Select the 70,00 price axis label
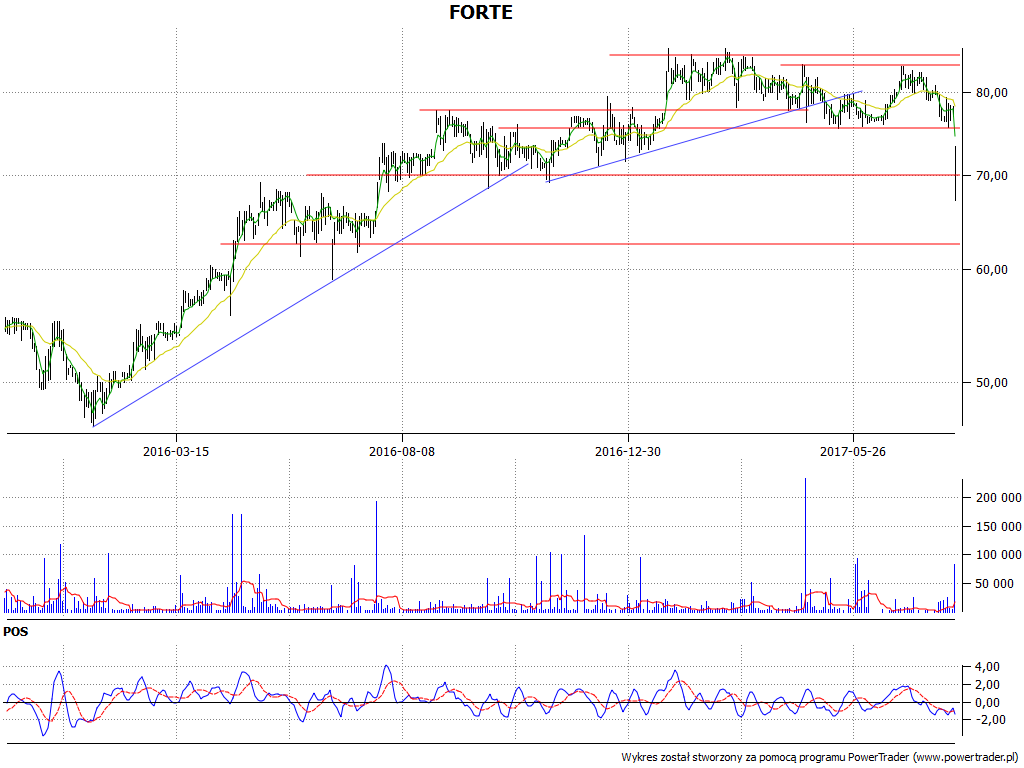This screenshot has width=1024, height=768. [x=991, y=176]
